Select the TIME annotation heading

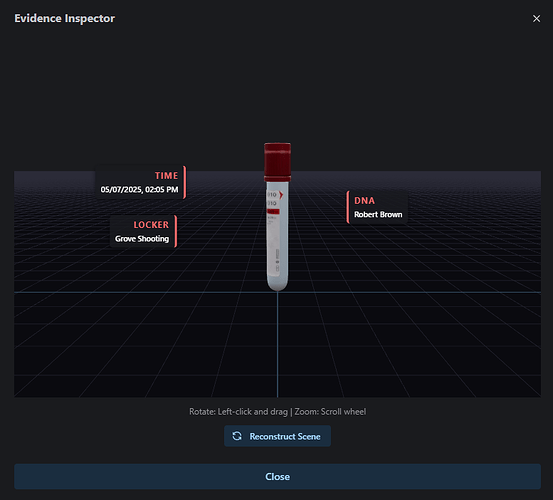(166, 176)
